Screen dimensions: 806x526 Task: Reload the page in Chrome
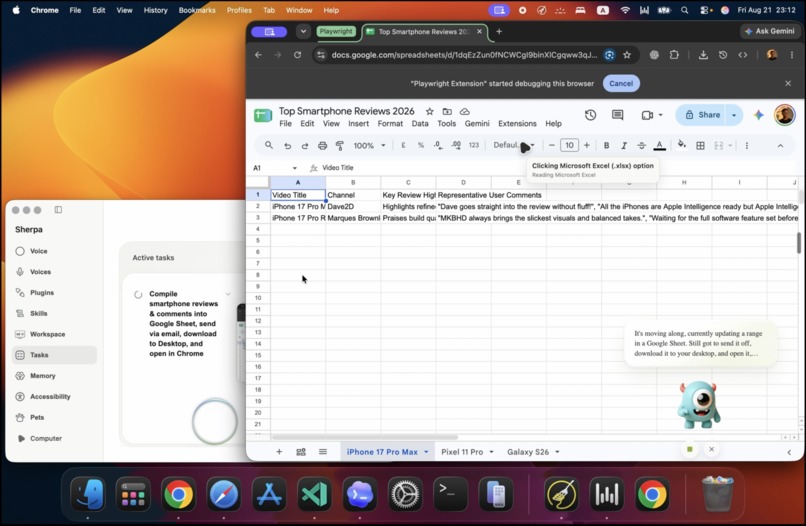tap(297, 55)
